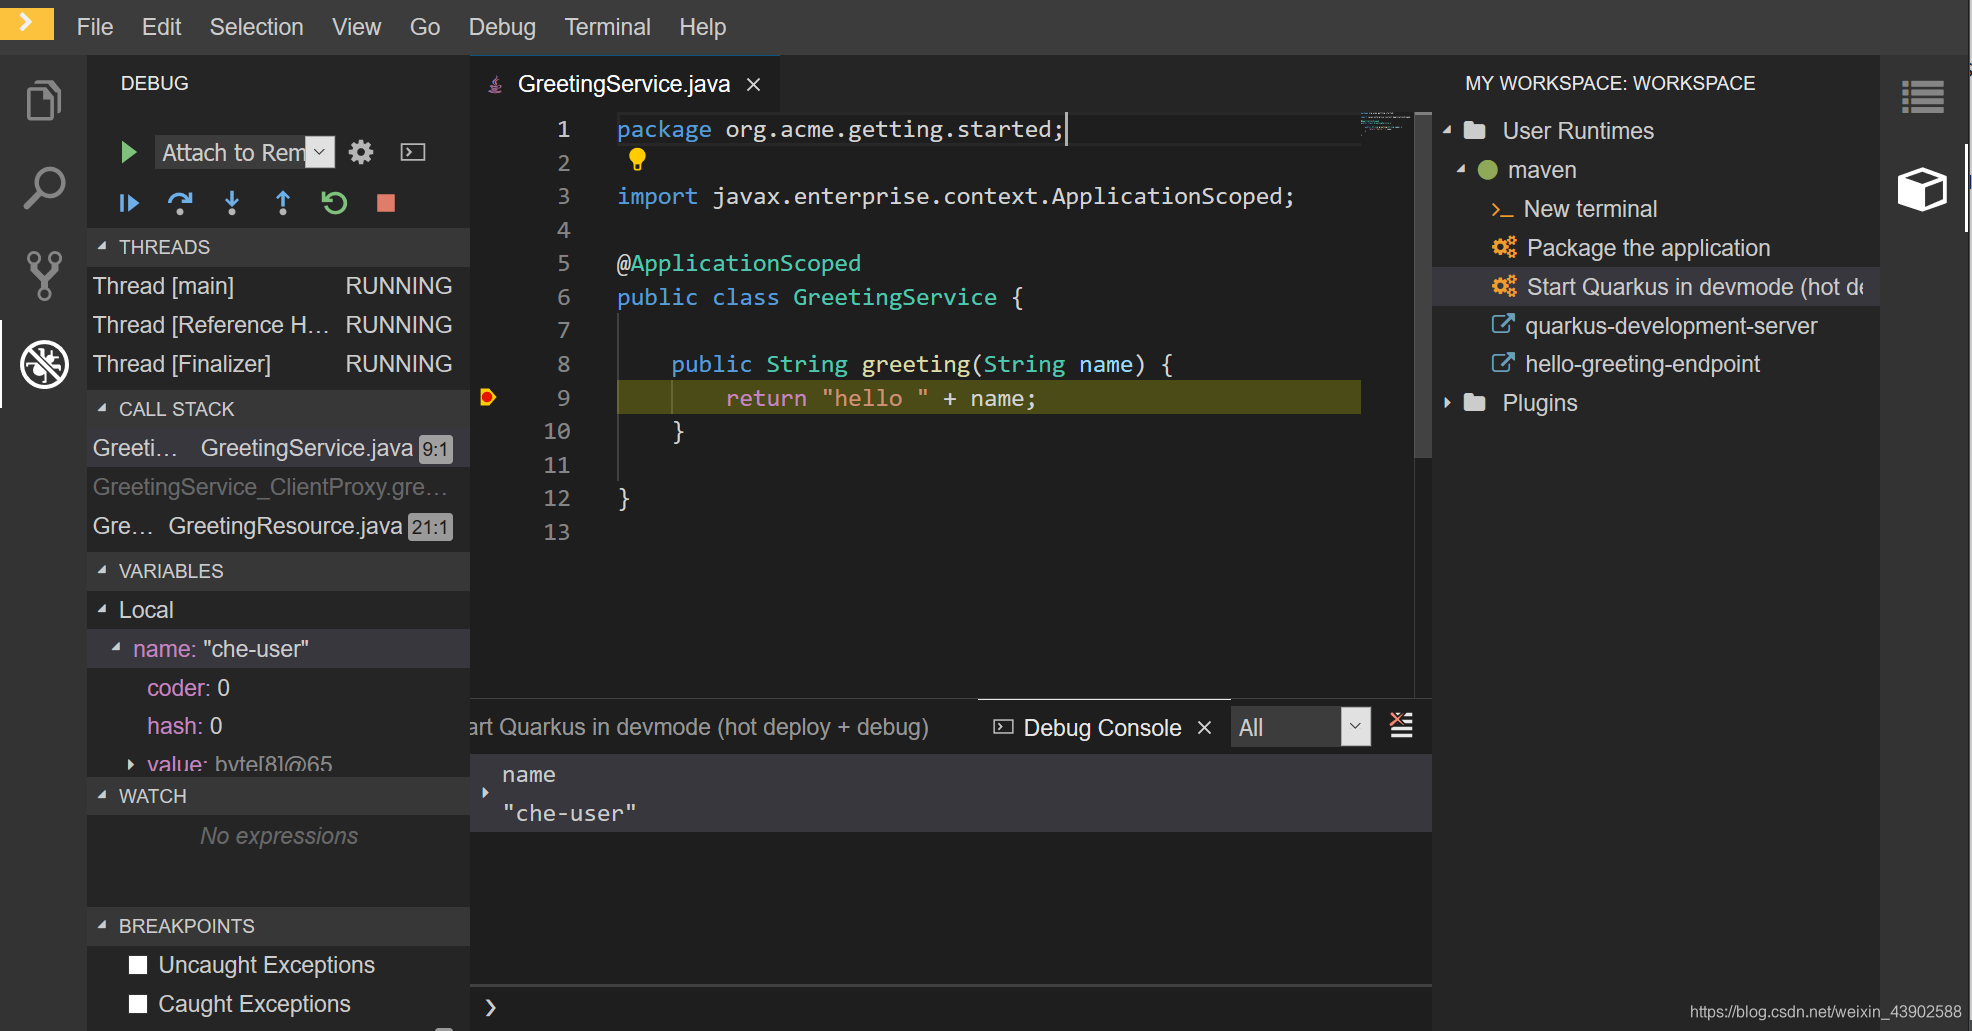Expand name entry in Debug Console
This screenshot has width=1972, height=1031.
(x=485, y=793)
